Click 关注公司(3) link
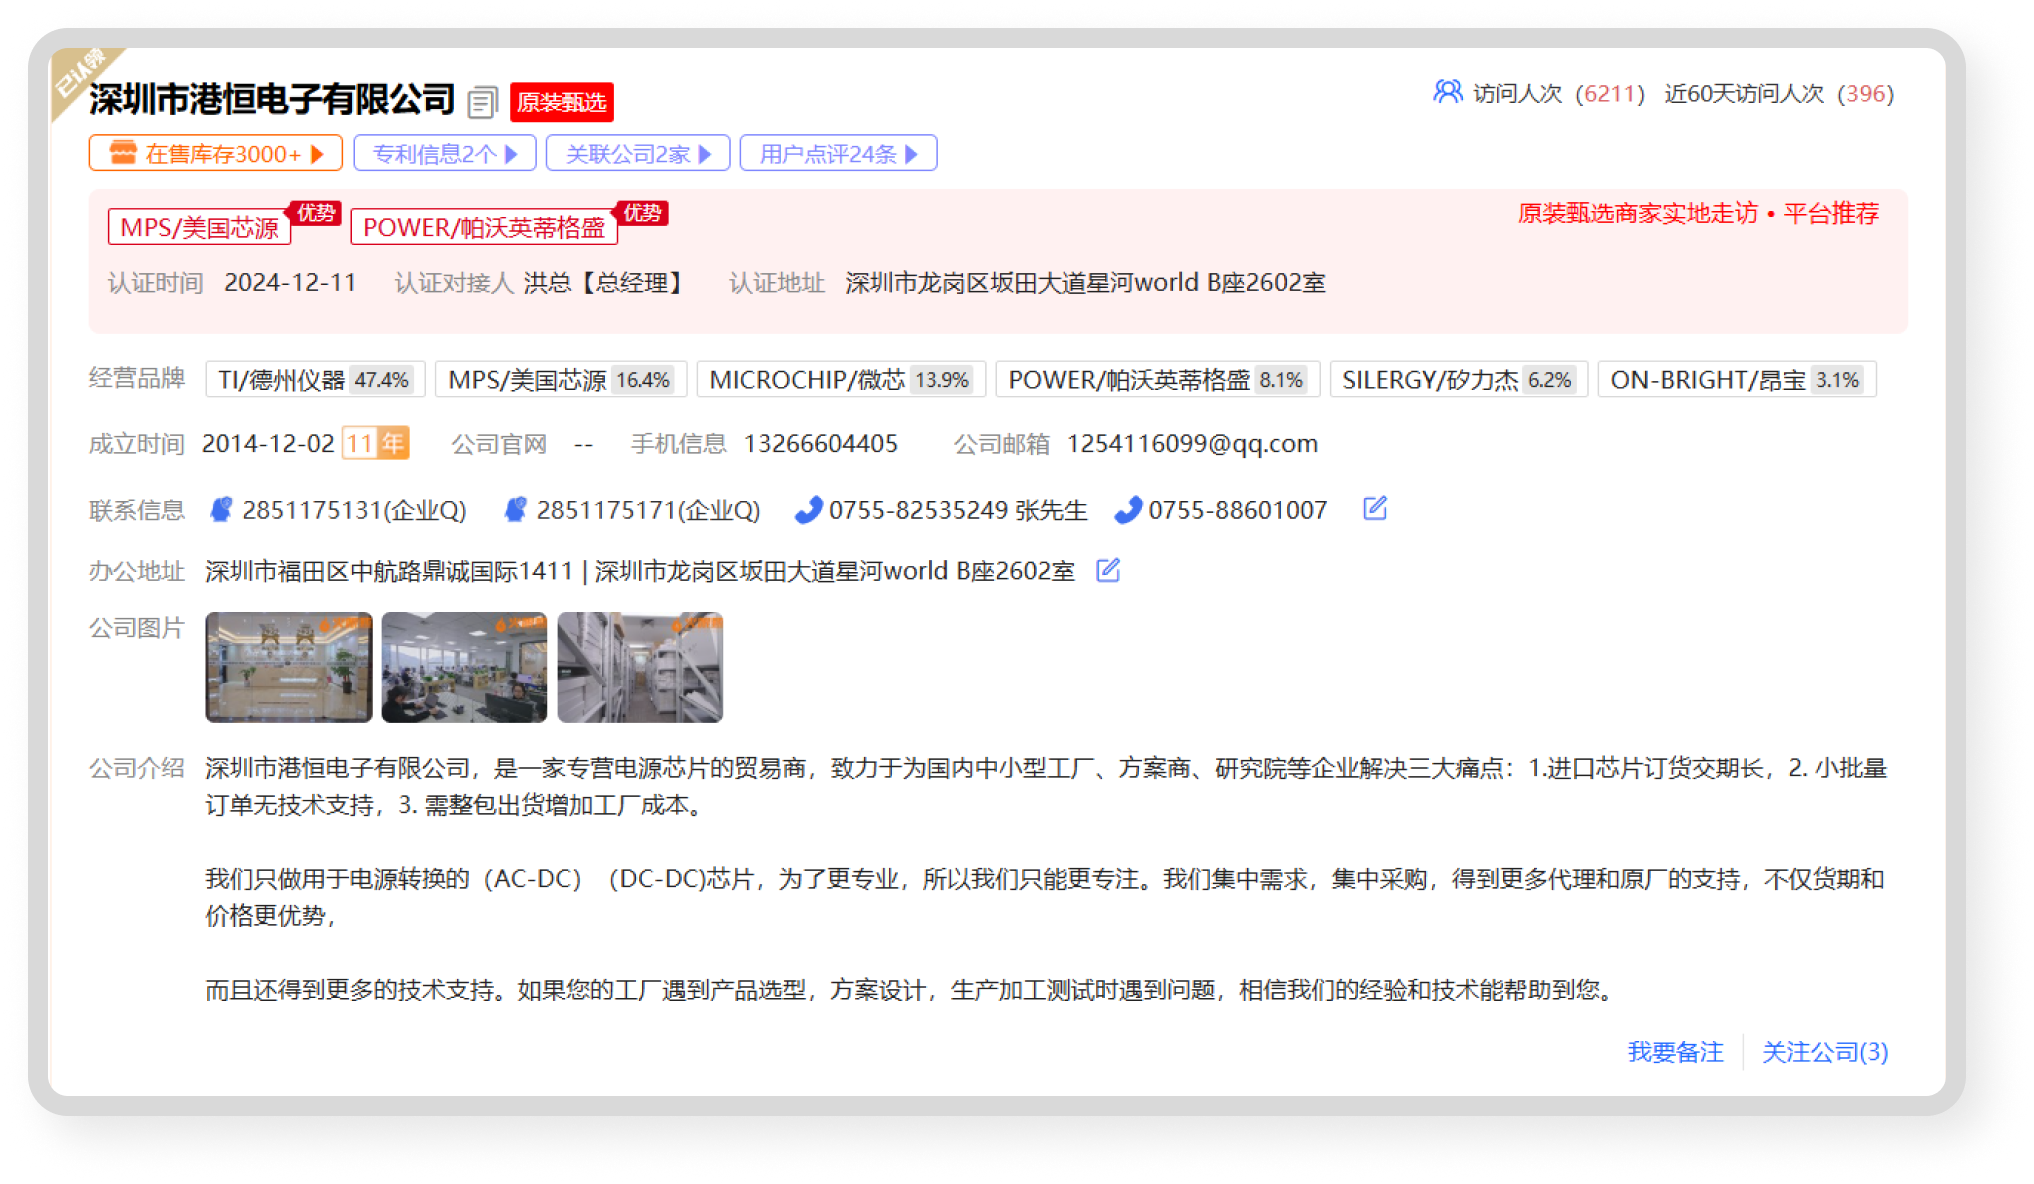The height and width of the screenshot is (1184, 2034). point(1824,1051)
